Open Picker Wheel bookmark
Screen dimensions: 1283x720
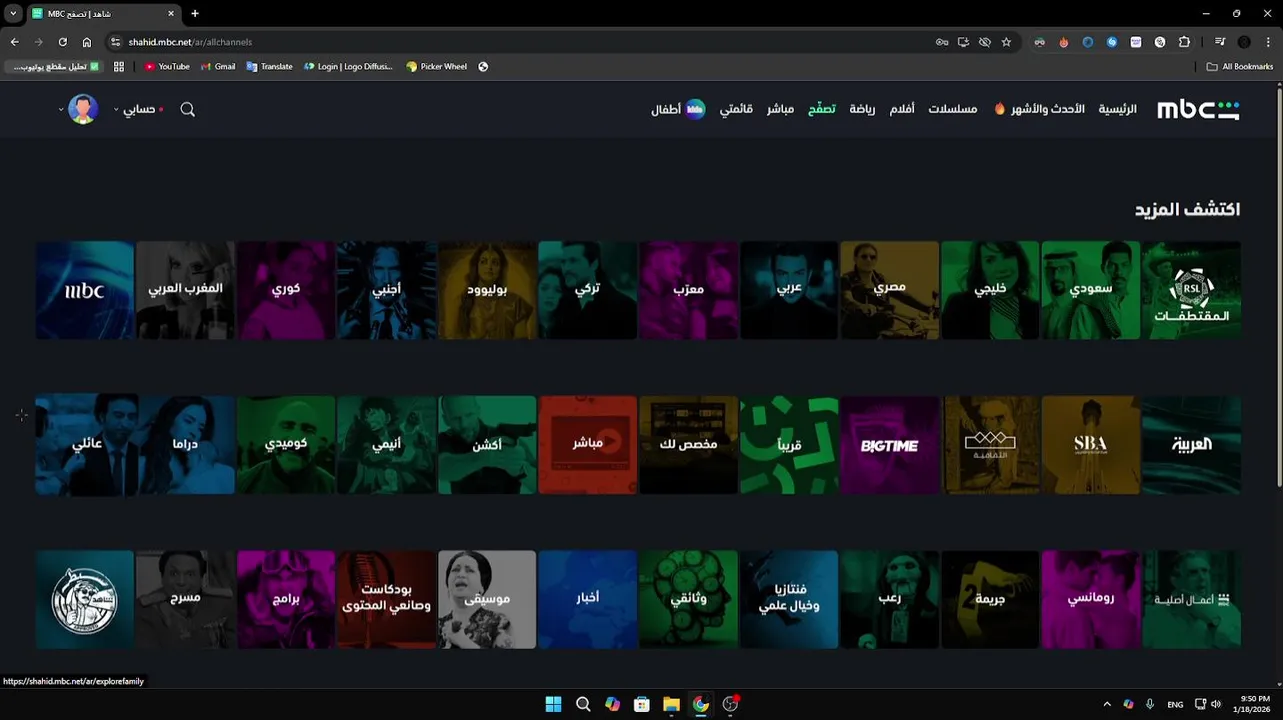pos(437,67)
